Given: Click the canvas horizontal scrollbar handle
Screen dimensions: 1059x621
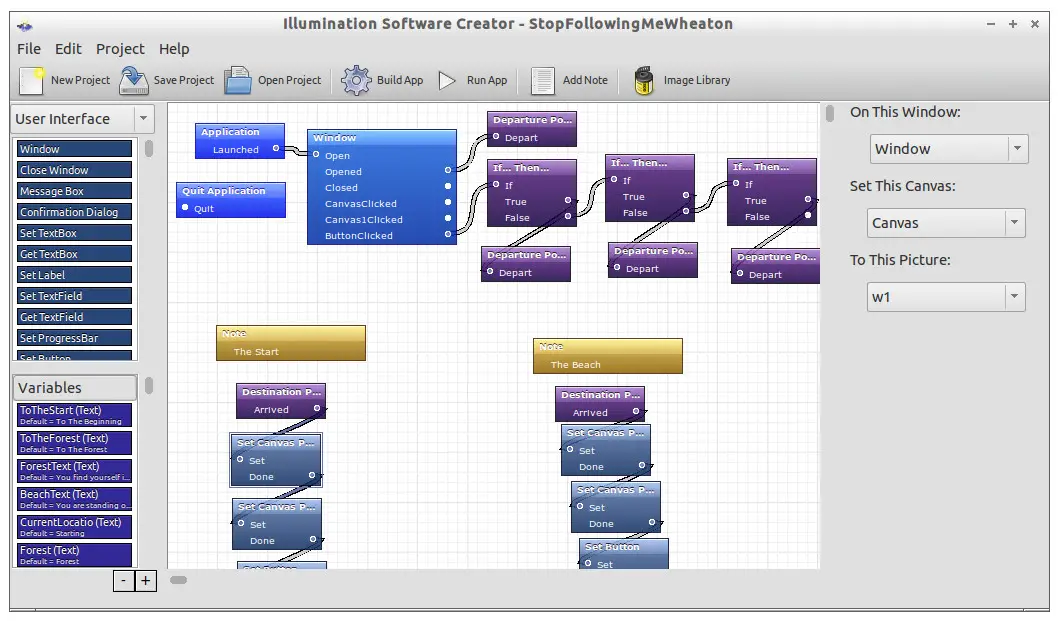Looking at the screenshot, I should click(x=178, y=580).
